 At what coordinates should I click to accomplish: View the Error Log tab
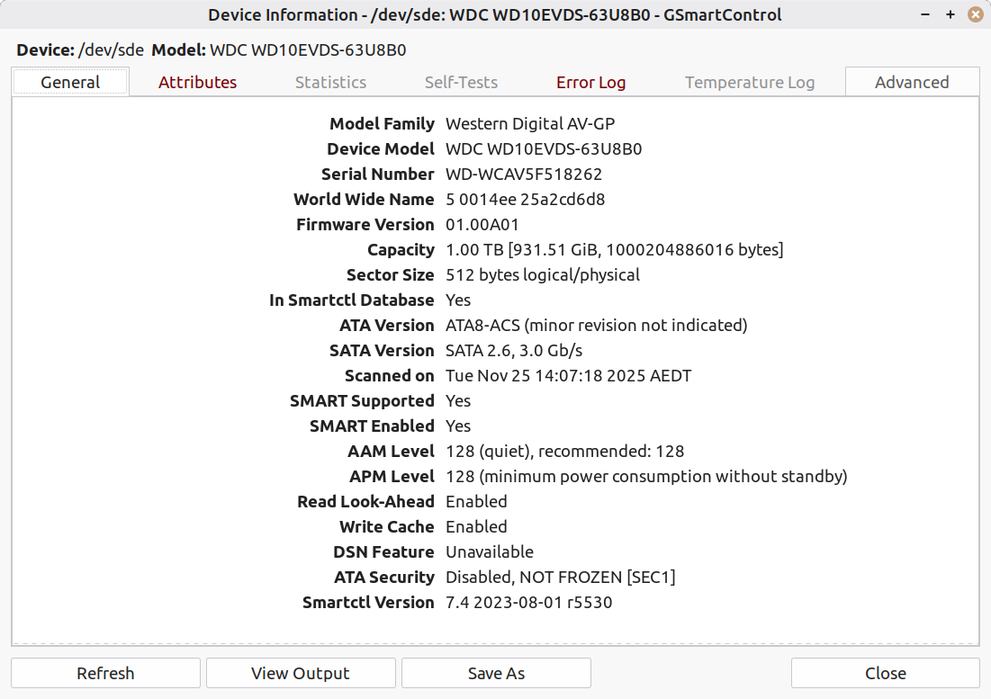(590, 82)
